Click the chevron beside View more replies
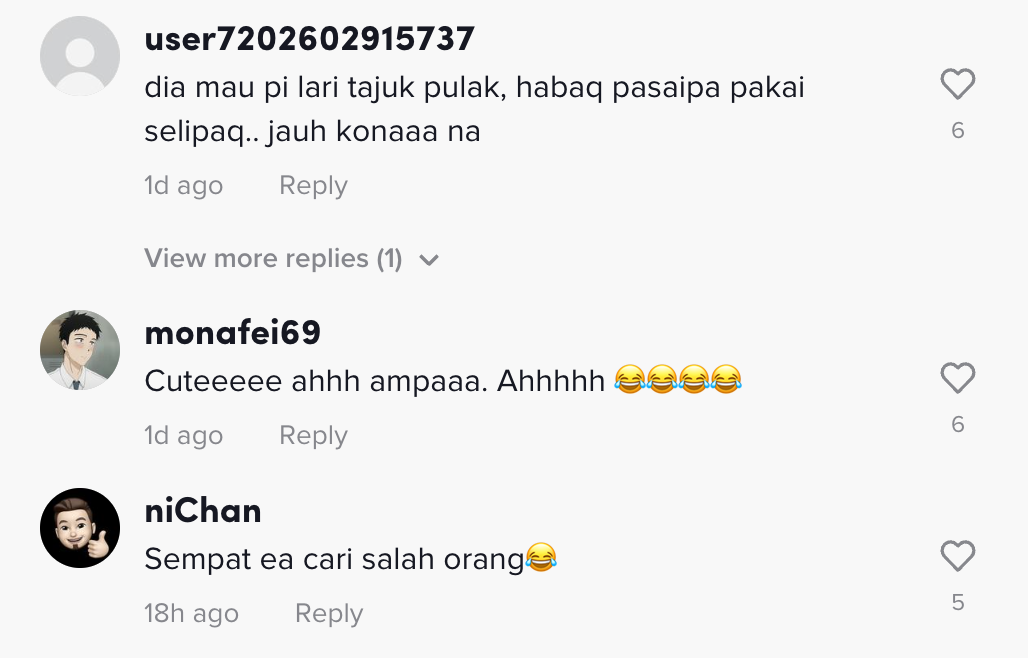1028x658 pixels. 429,260
